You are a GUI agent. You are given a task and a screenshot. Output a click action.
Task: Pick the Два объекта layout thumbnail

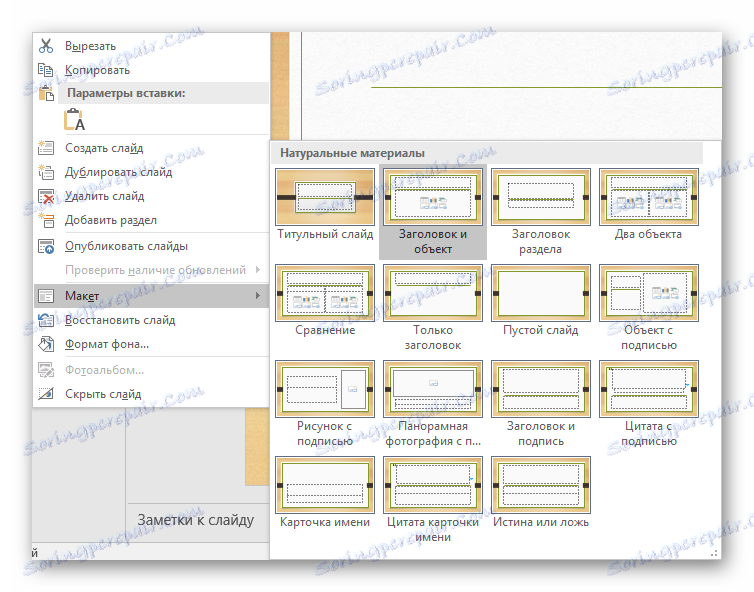(649, 197)
